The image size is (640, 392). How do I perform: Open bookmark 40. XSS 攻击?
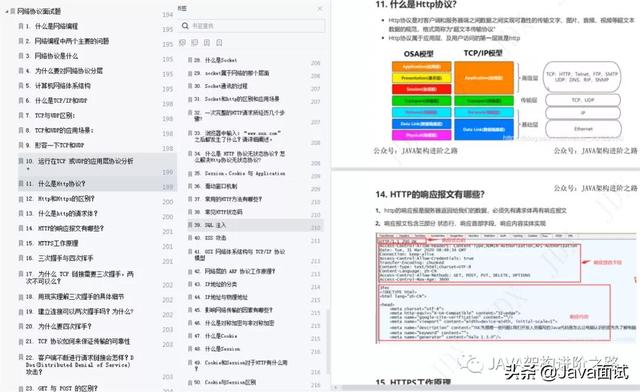(x=210, y=238)
